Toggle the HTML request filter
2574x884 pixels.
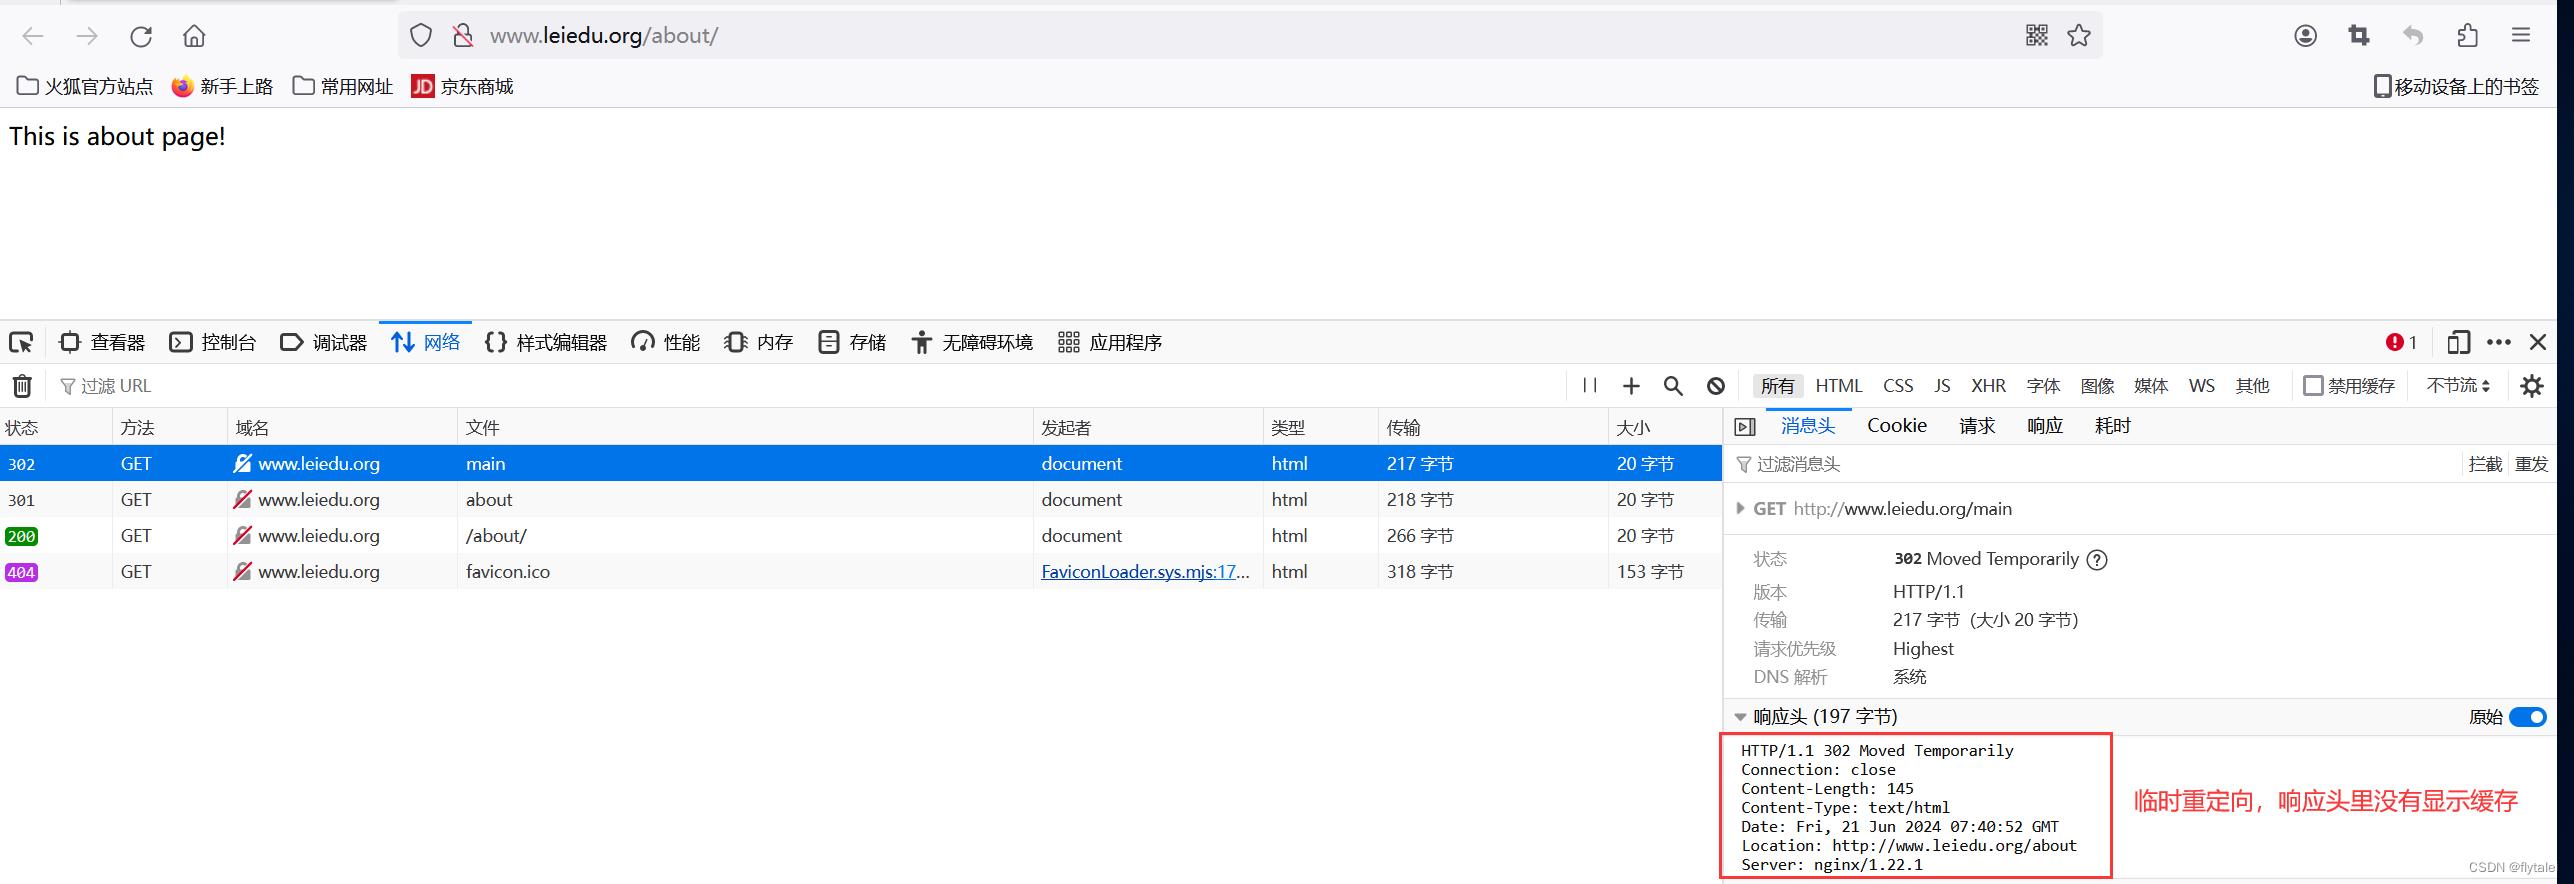1838,386
